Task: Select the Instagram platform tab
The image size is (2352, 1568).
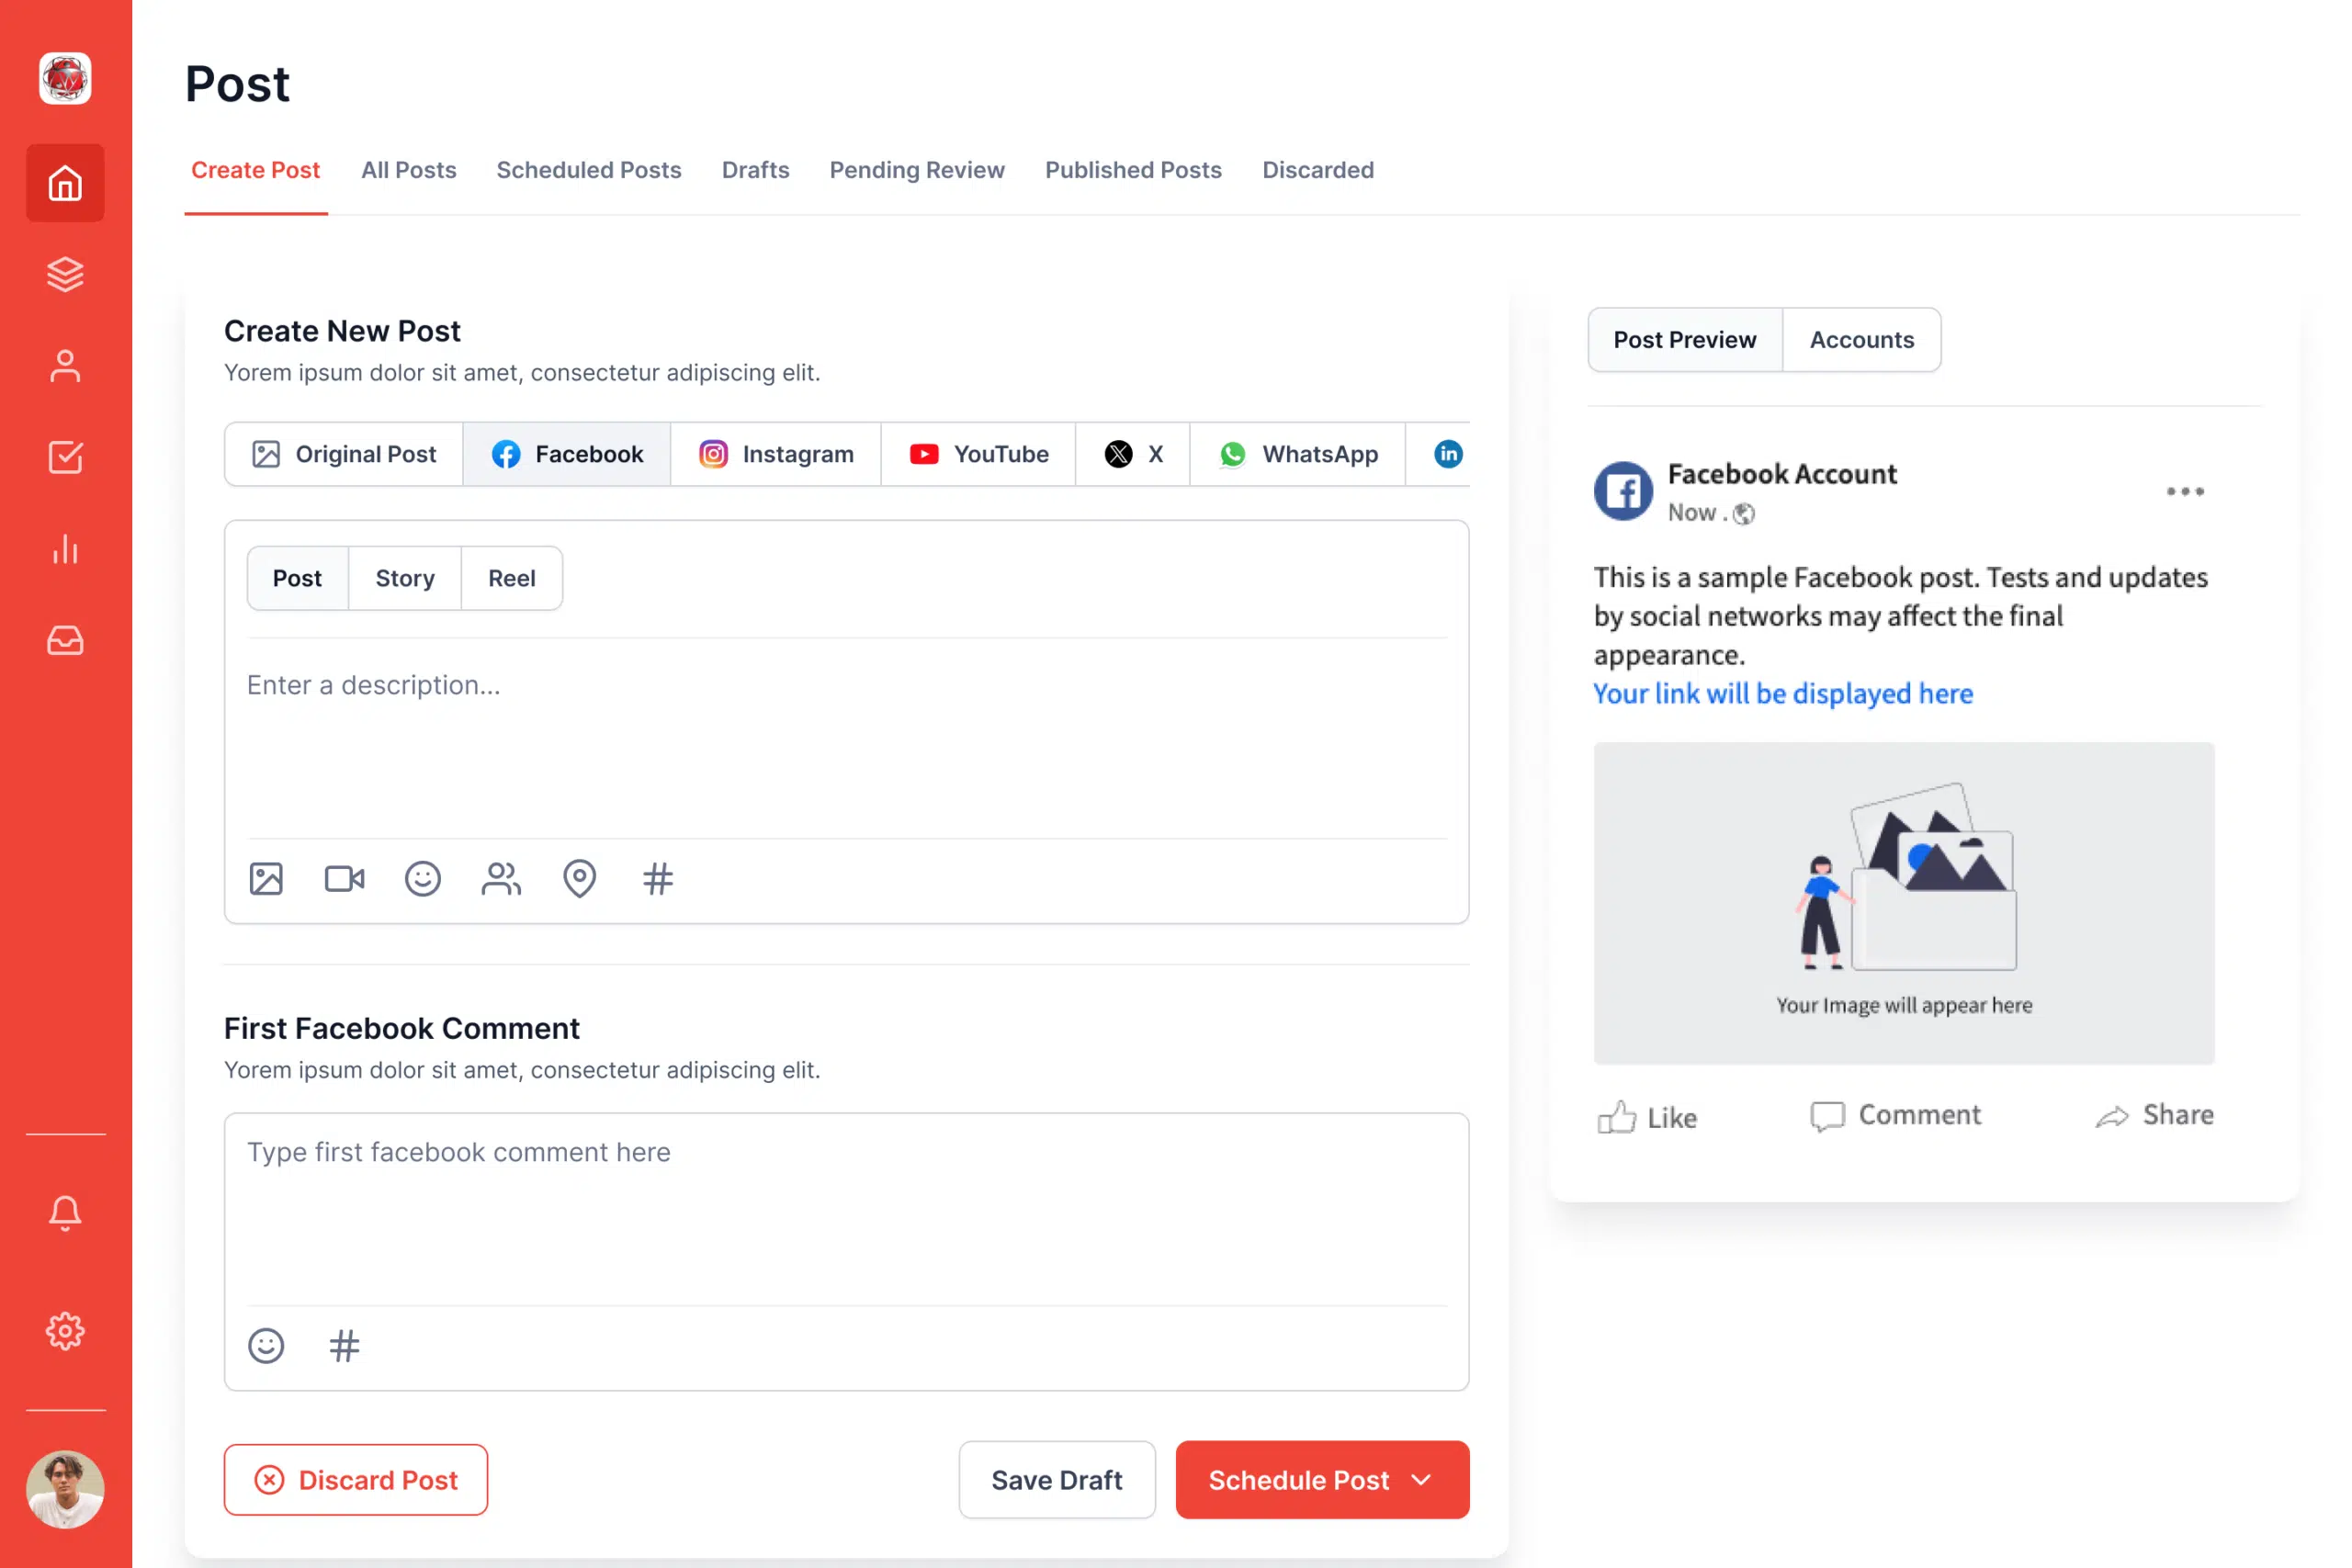Action: click(776, 454)
